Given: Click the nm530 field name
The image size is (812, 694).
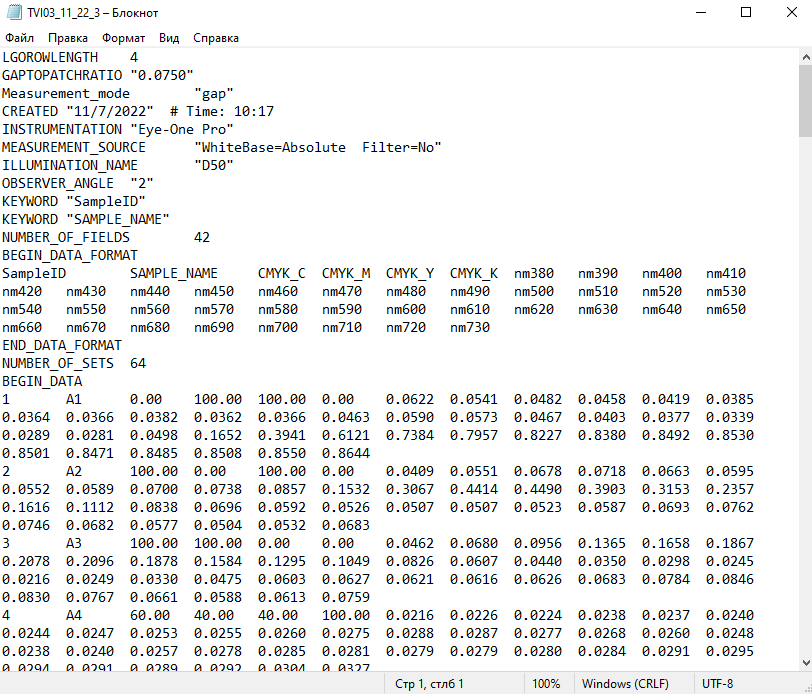Looking at the screenshot, I should (726, 291).
